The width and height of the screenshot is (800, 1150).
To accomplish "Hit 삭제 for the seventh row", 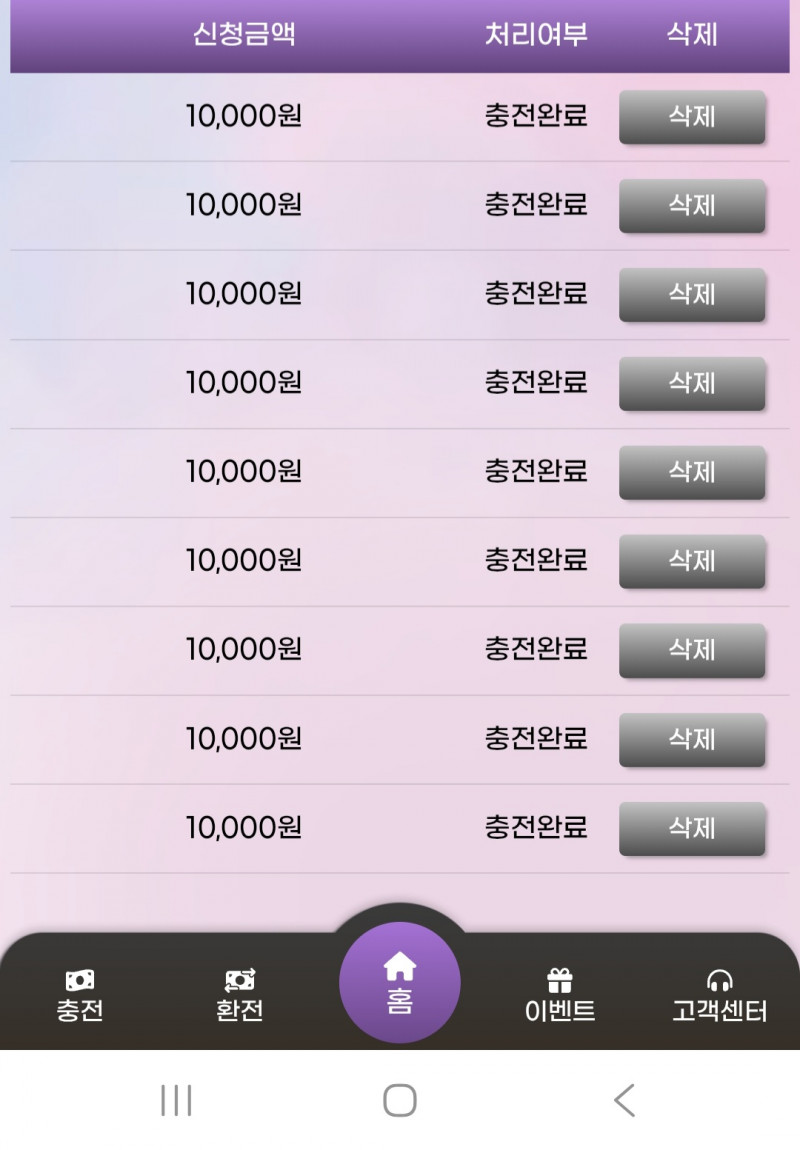I will tap(692, 651).
